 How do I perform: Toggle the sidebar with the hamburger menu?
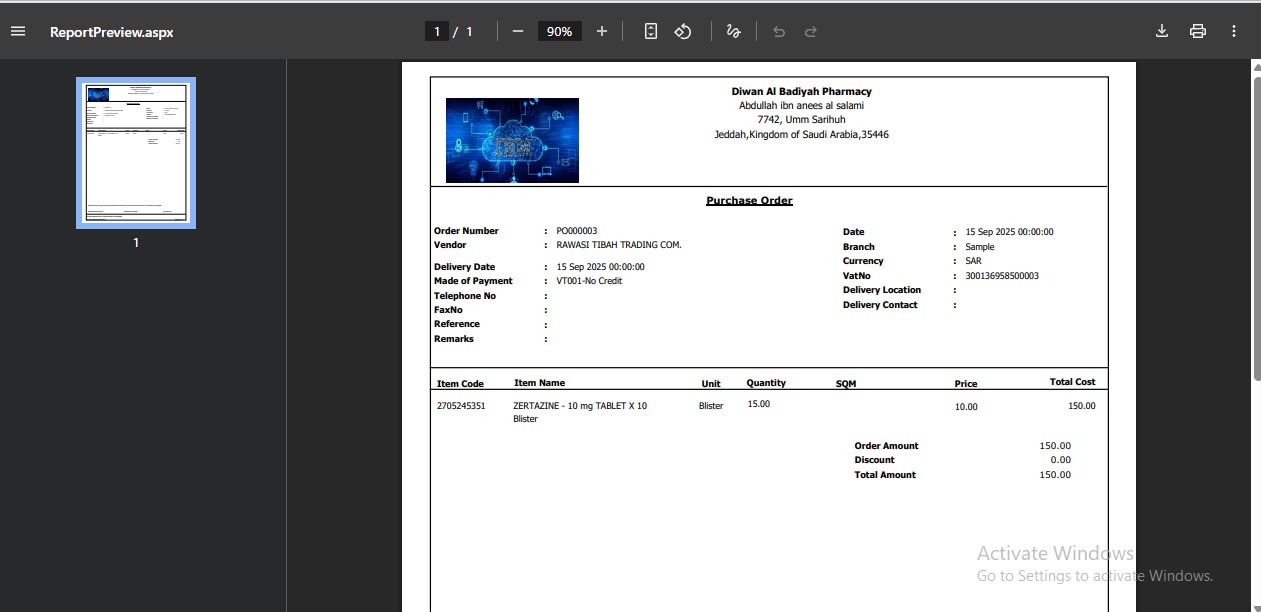tap(18, 31)
